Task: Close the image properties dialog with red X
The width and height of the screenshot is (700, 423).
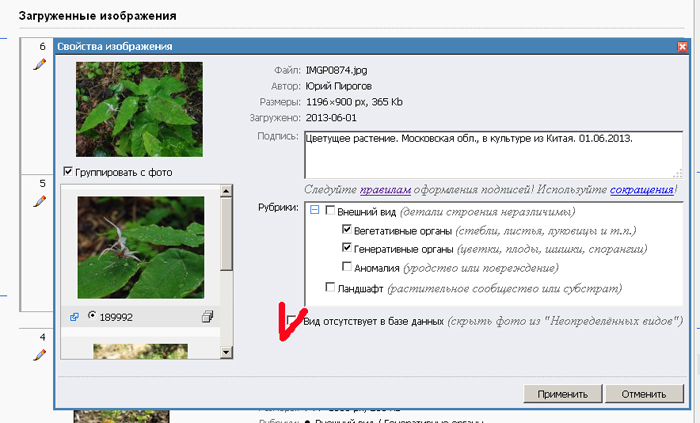Action: [x=681, y=46]
